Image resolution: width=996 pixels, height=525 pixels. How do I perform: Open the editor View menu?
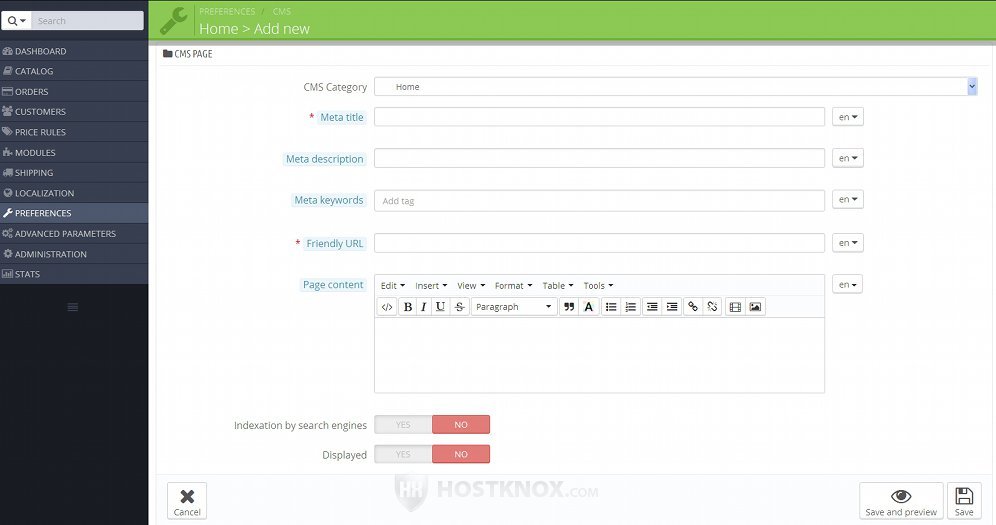point(471,286)
